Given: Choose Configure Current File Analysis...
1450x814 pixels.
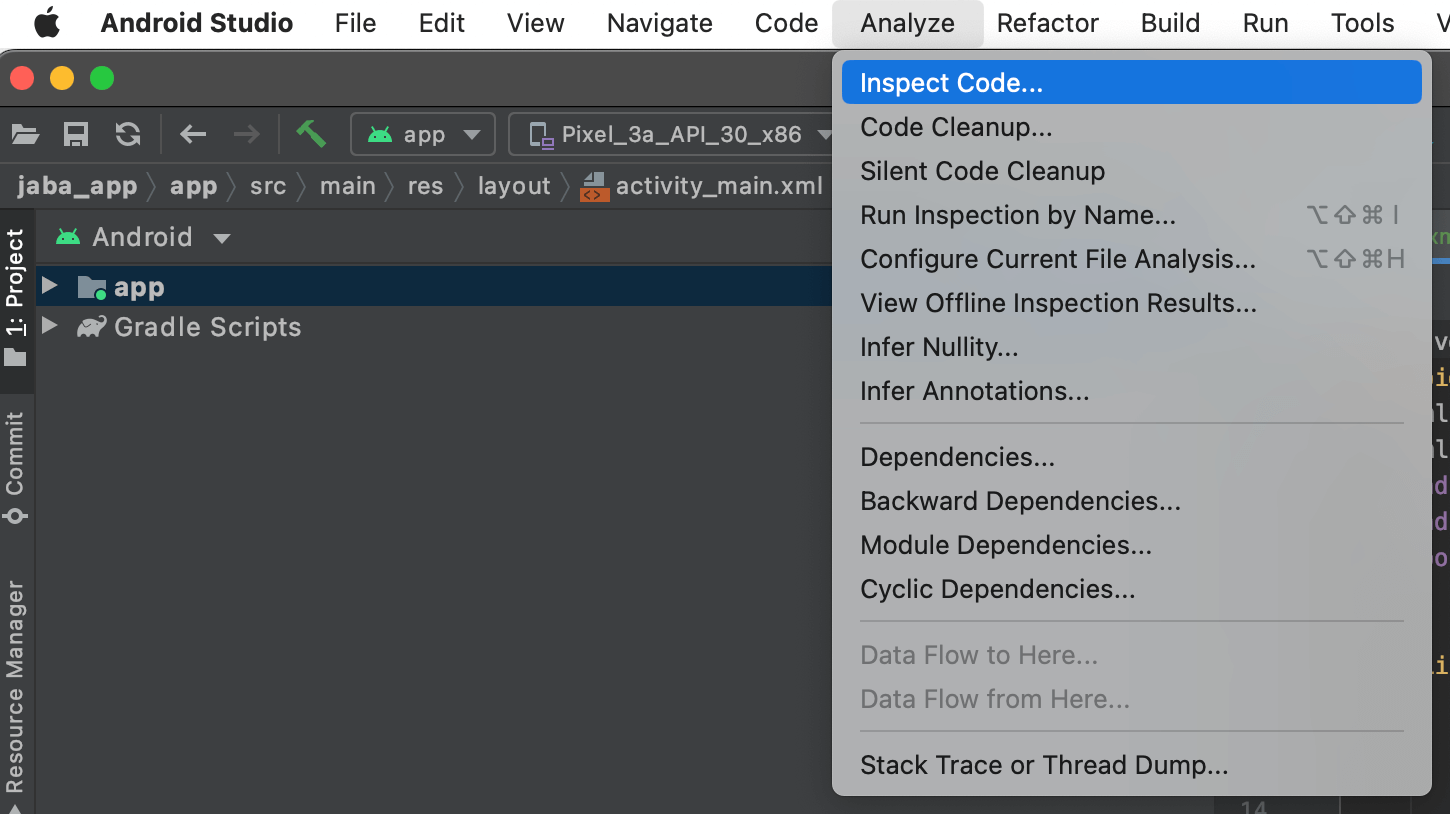Looking at the screenshot, I should tap(1132, 259).
